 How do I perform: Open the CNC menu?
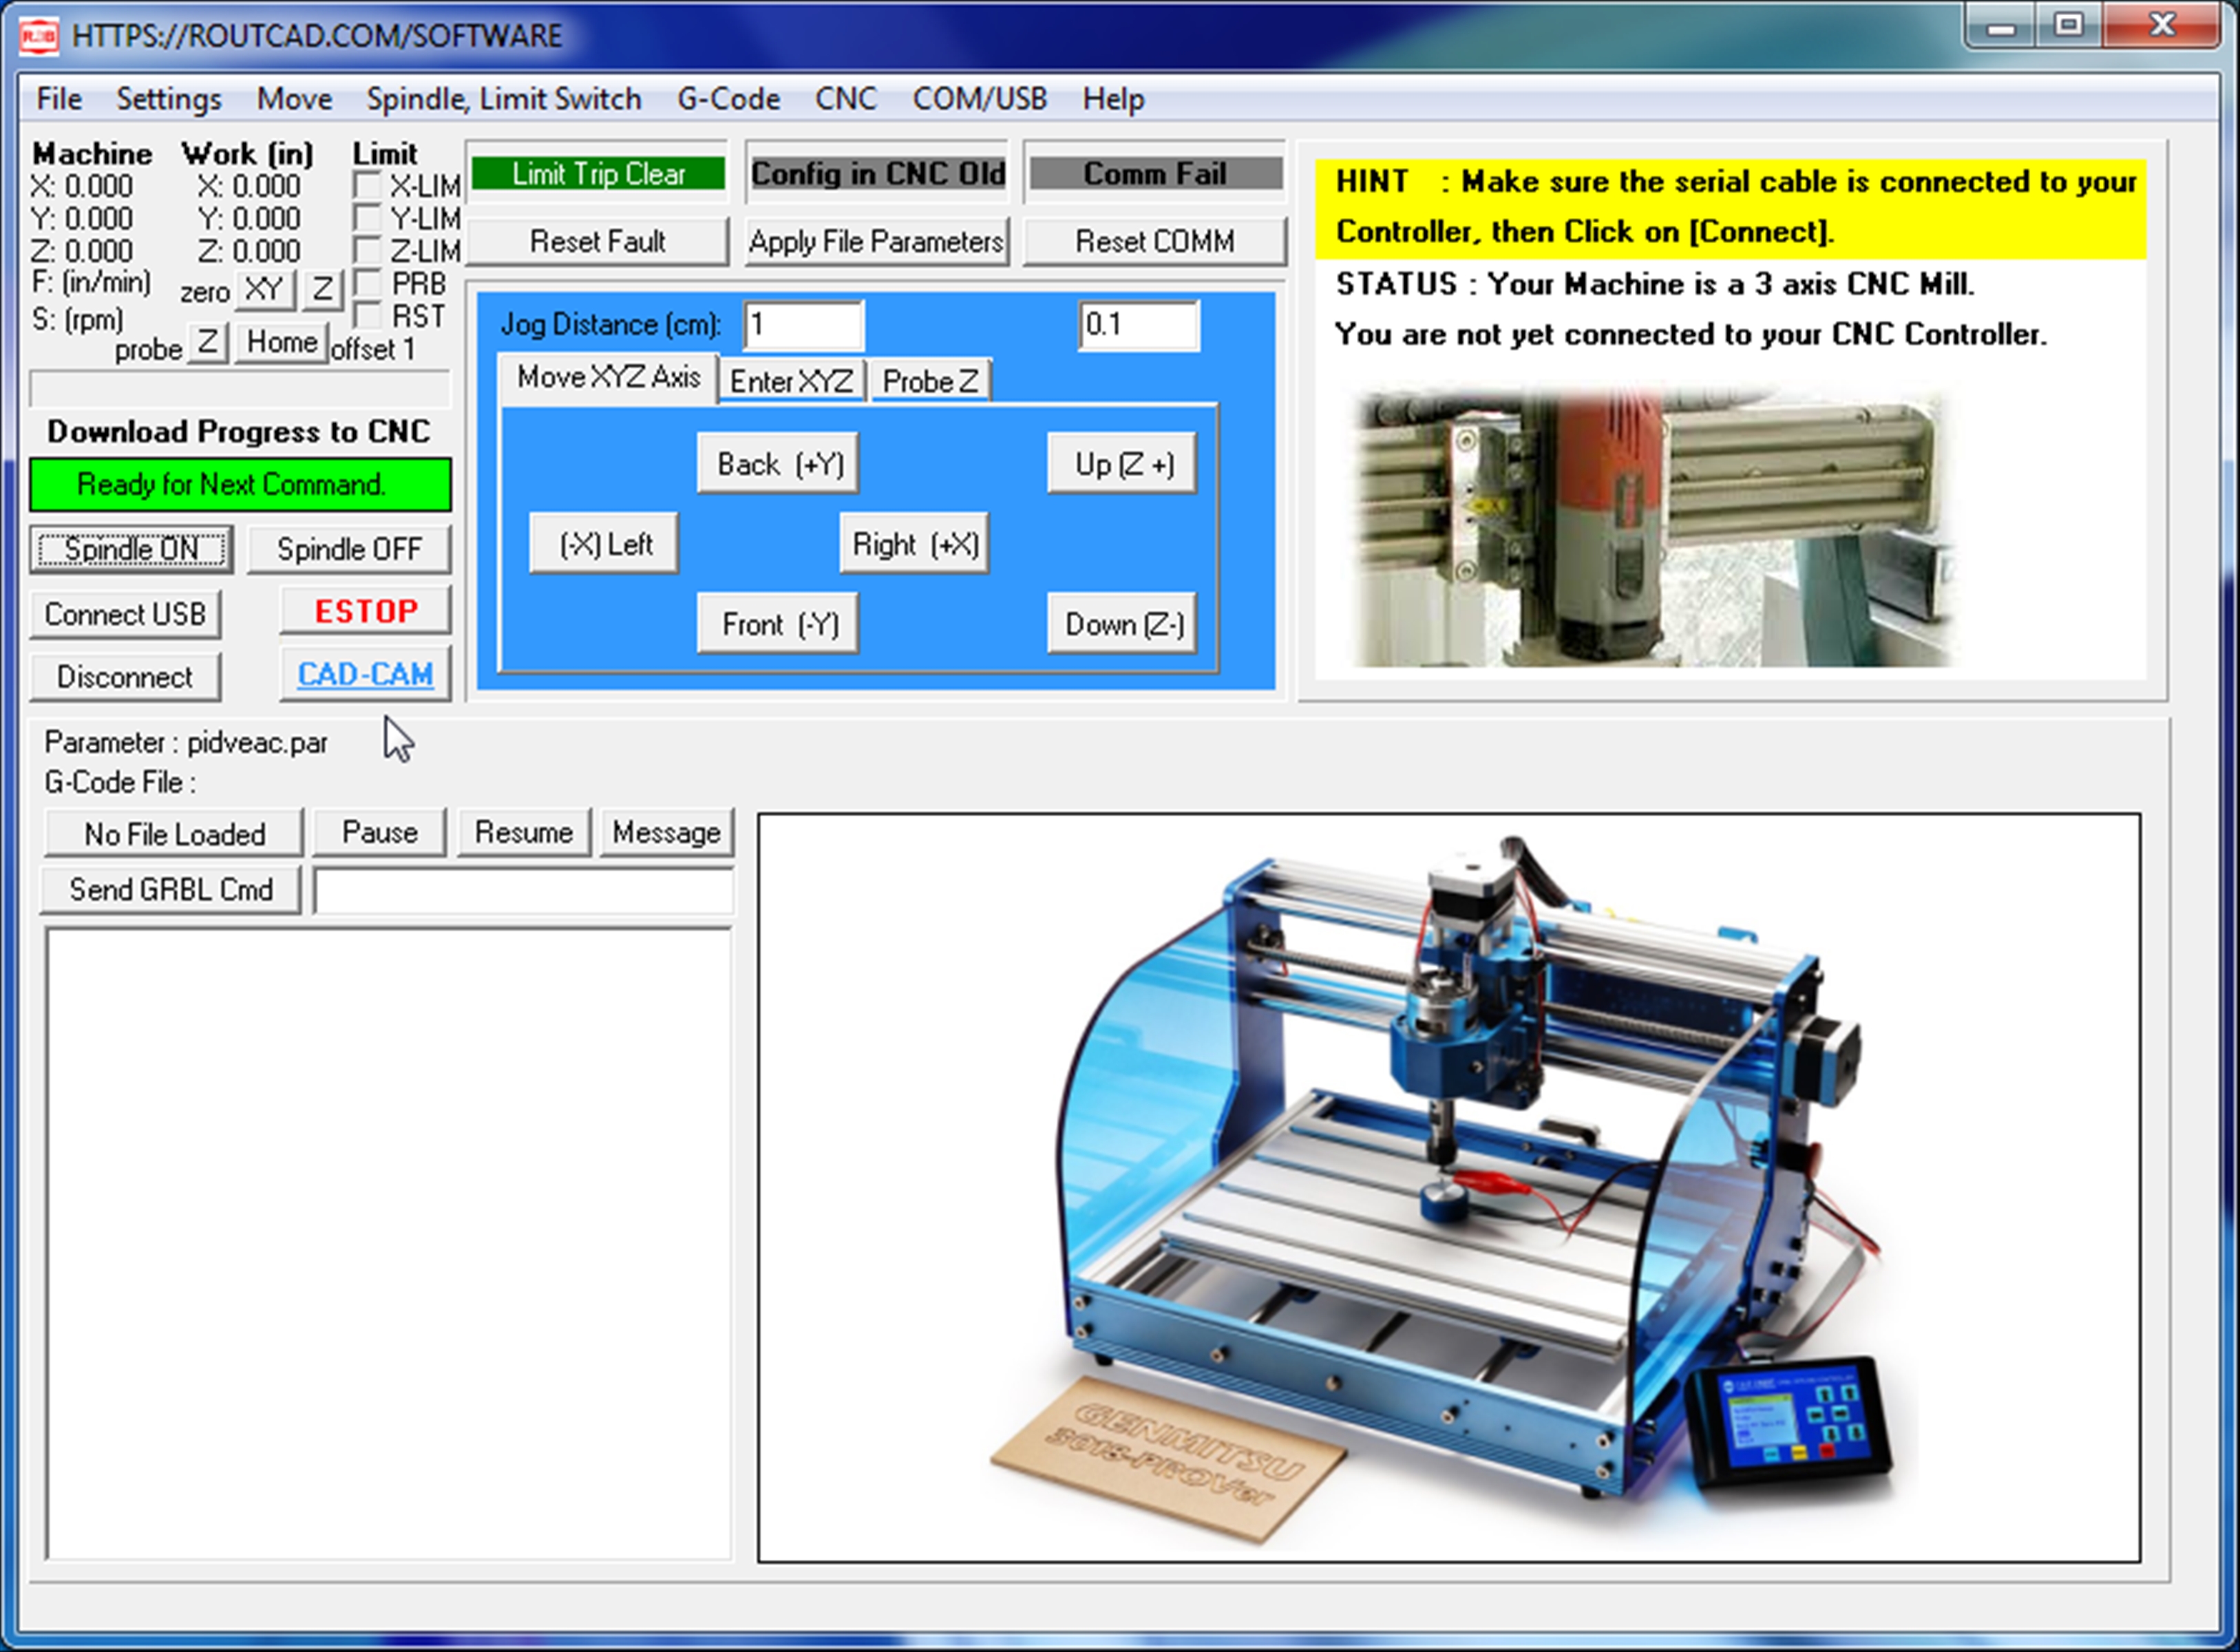[845, 99]
